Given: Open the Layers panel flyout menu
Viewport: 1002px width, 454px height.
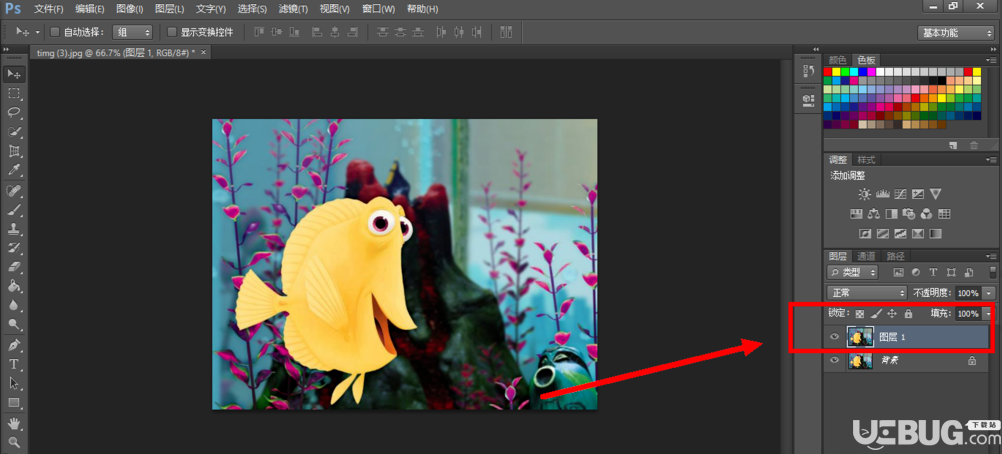Looking at the screenshot, I should point(991,256).
